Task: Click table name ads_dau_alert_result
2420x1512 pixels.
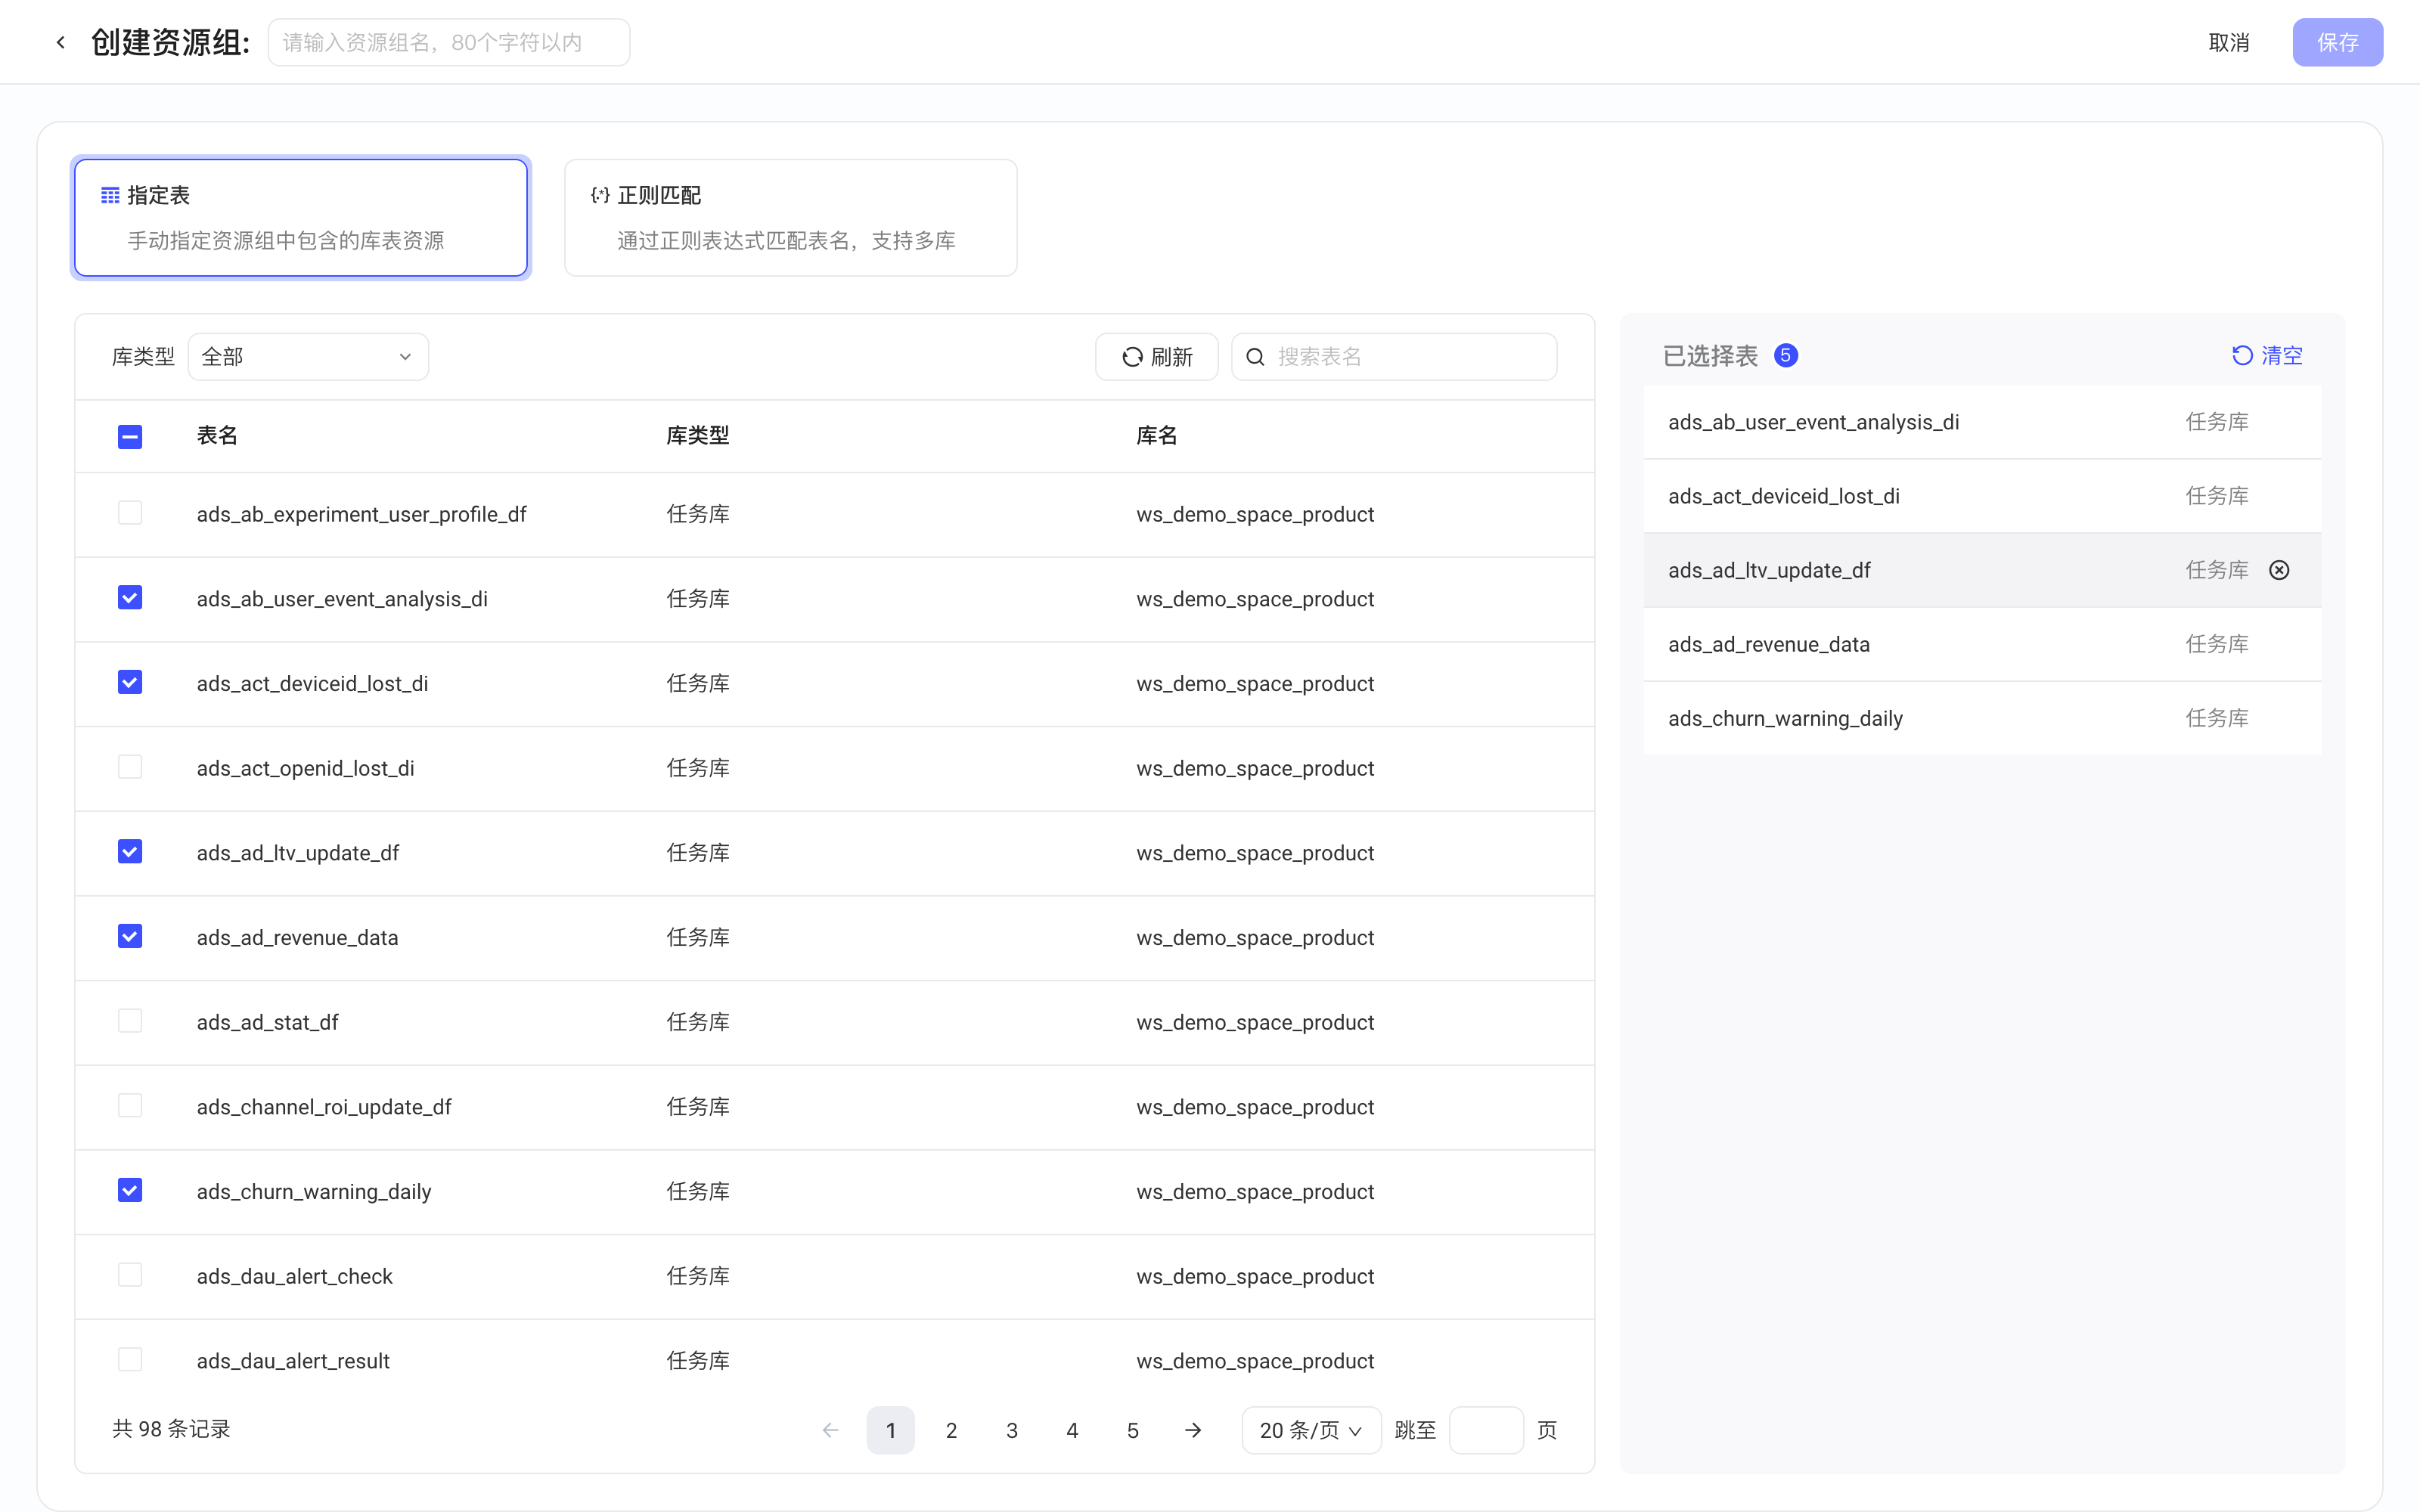Action: point(293,1361)
